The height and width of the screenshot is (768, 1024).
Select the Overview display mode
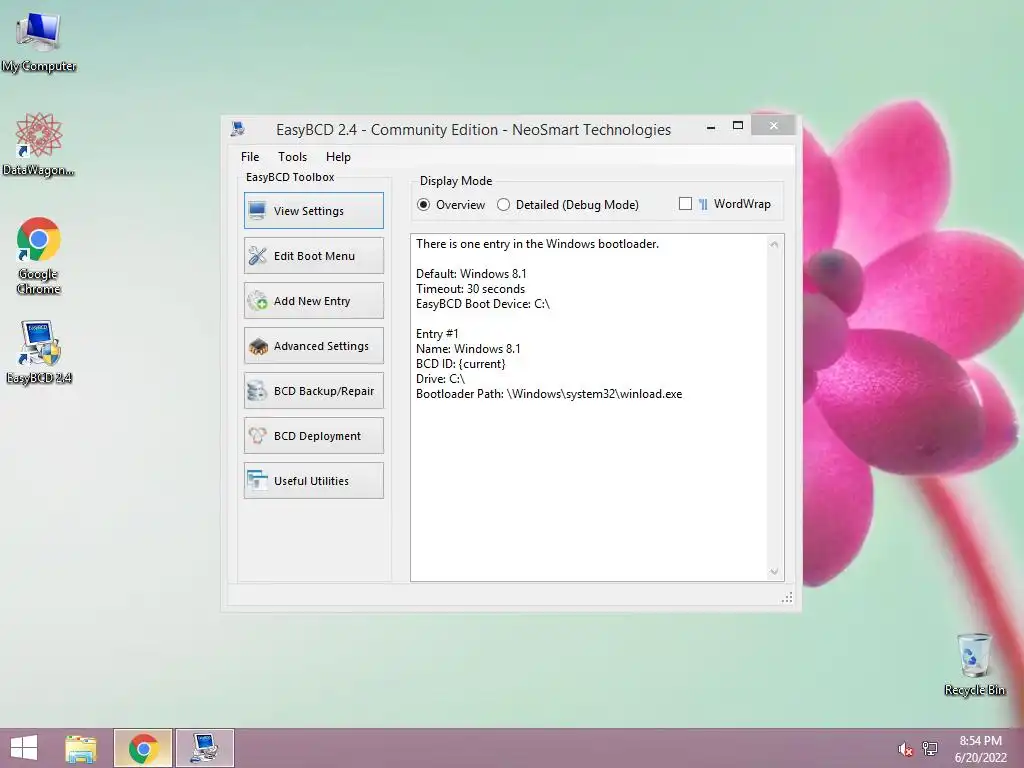452,204
